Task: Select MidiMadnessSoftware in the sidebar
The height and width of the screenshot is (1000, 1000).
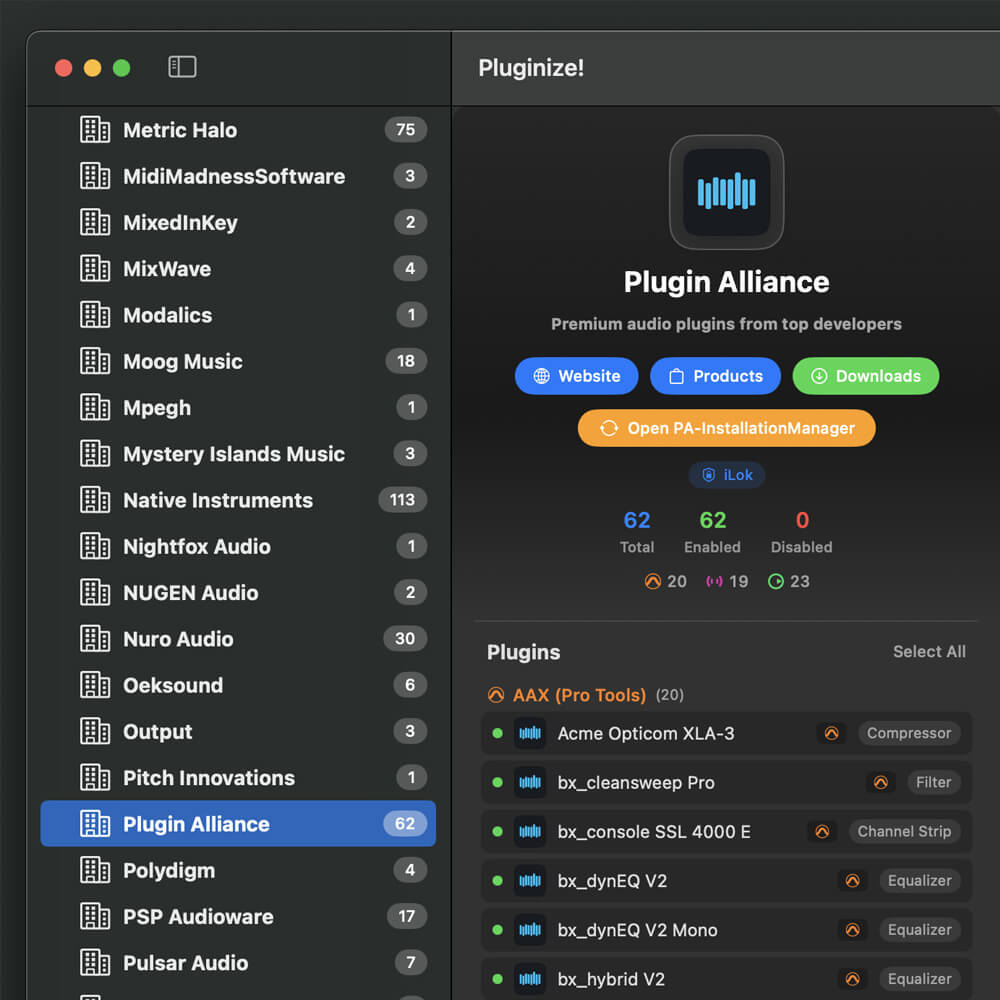Action: [x=238, y=176]
